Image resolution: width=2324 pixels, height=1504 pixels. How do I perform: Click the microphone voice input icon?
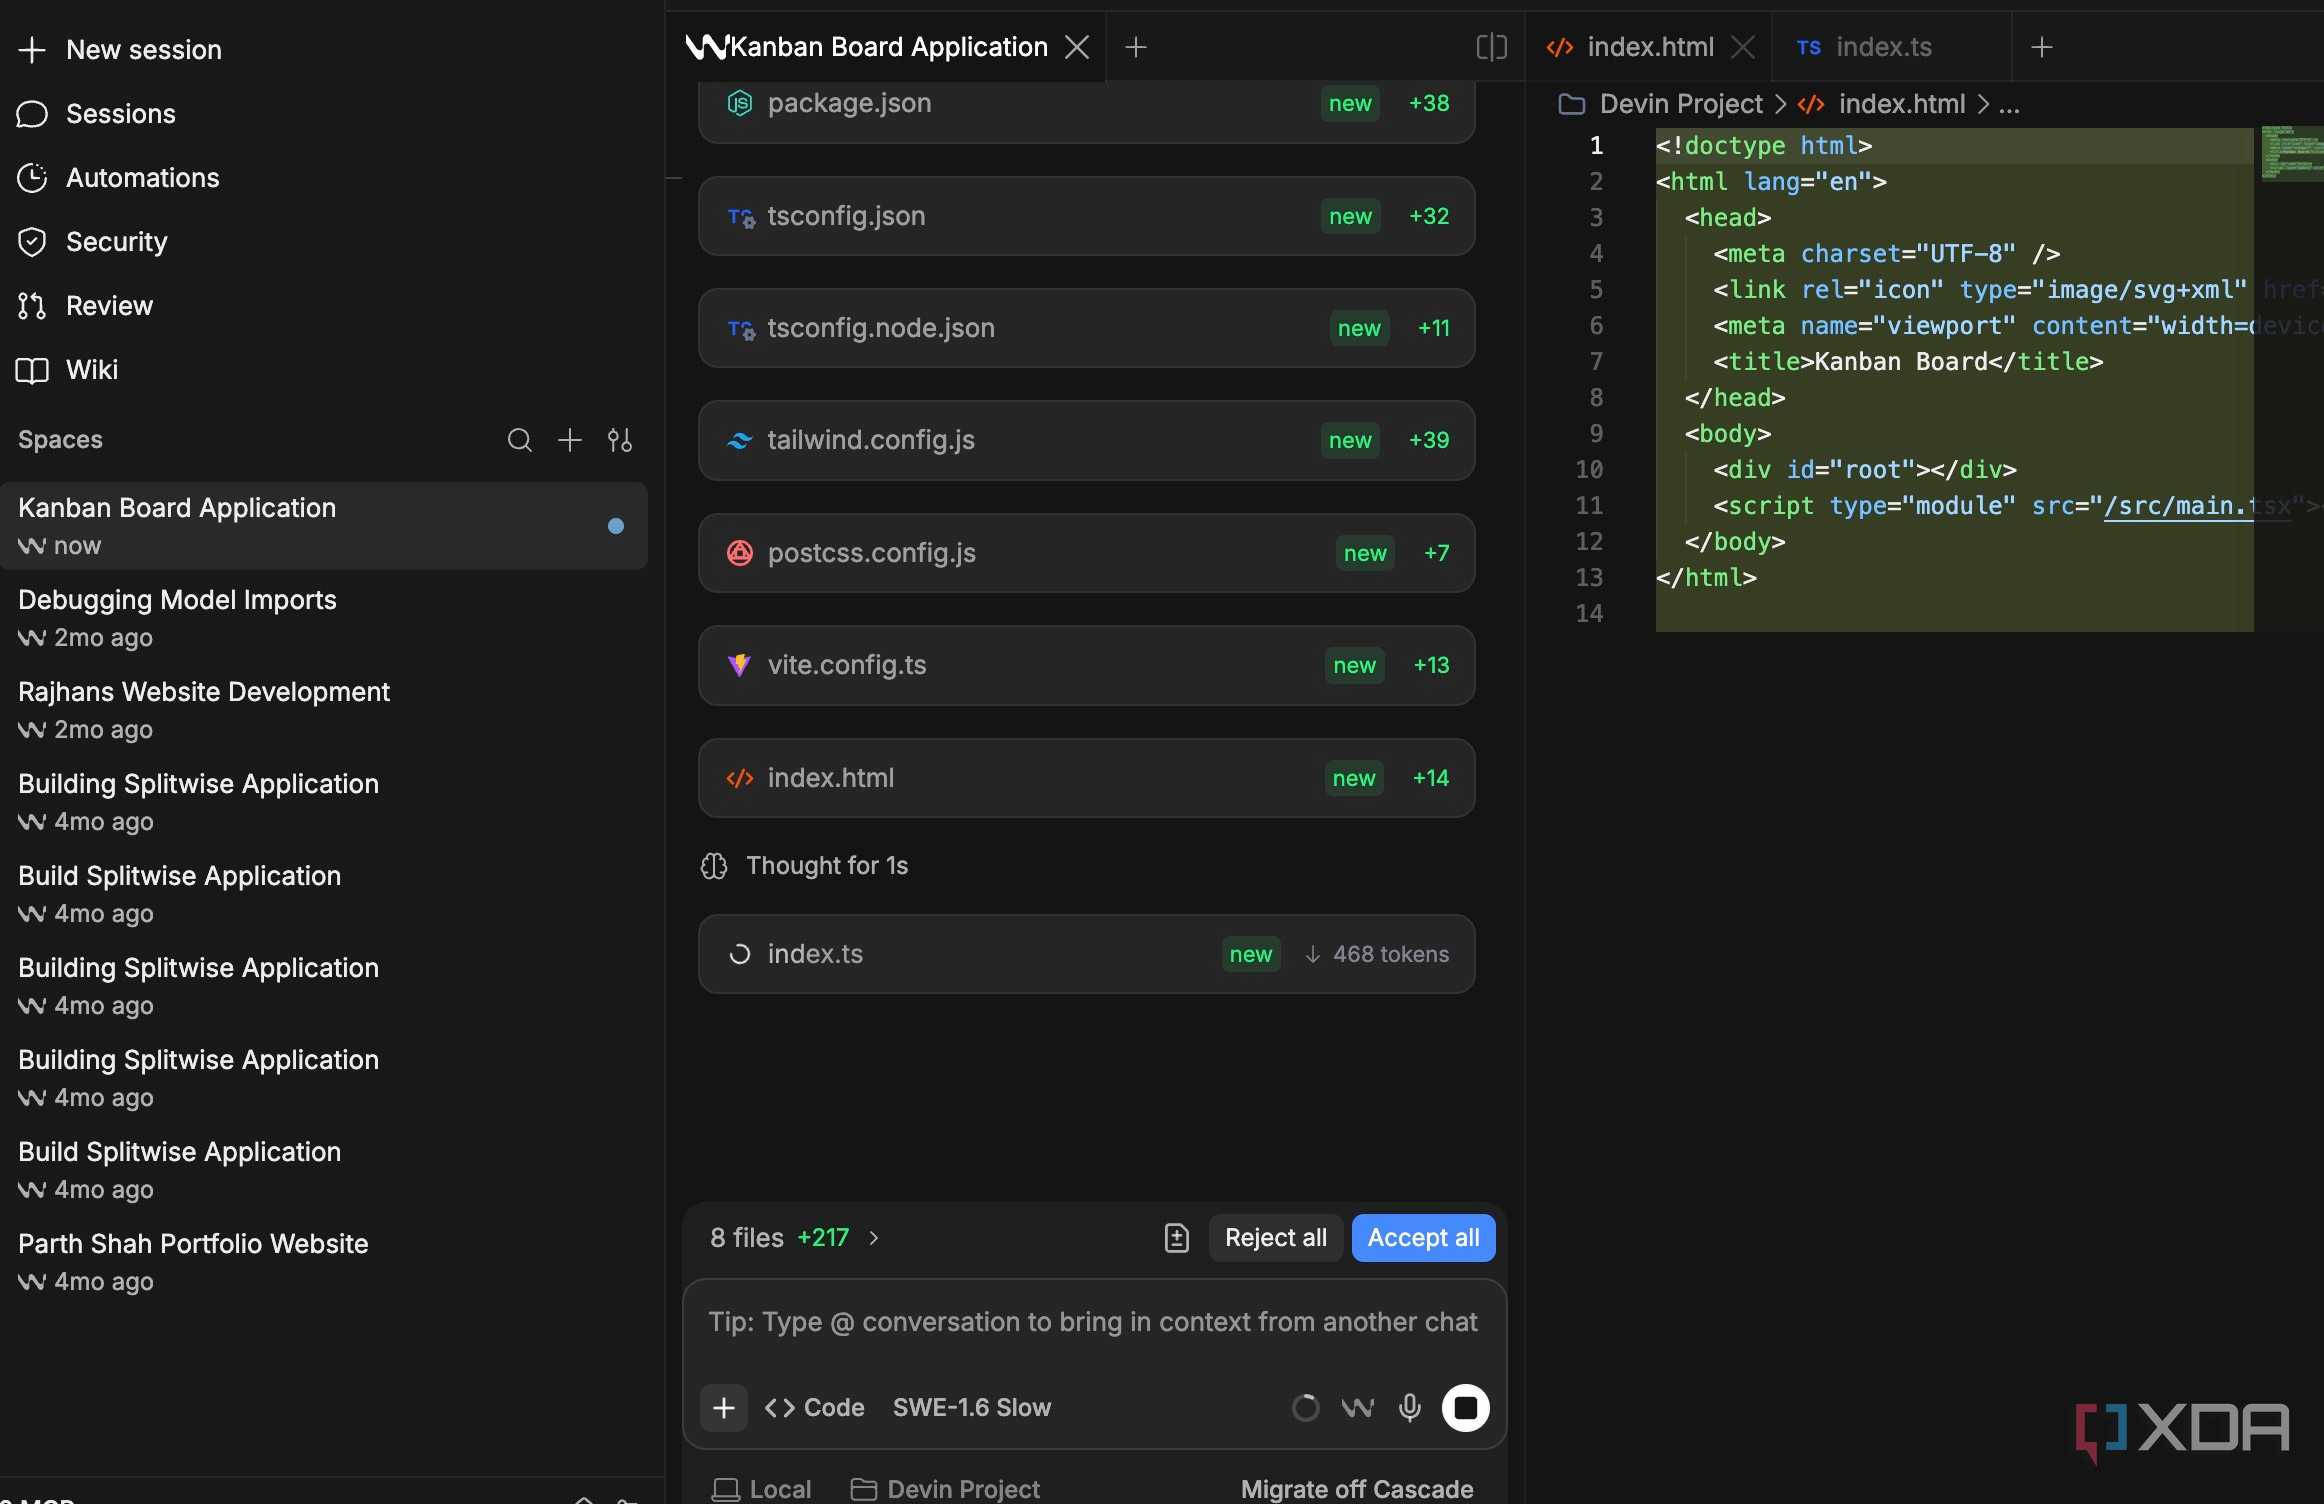(x=1410, y=1408)
